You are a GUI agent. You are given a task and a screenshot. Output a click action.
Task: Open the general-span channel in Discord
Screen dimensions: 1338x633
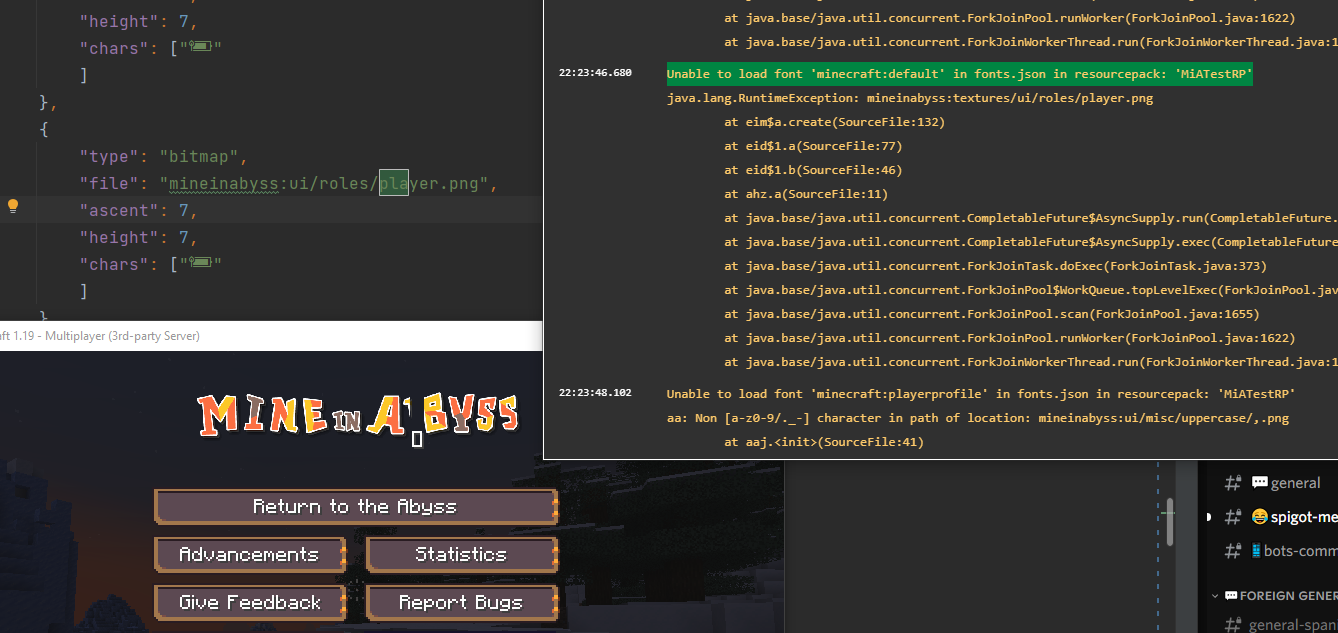pyautogui.click(x=1280, y=626)
